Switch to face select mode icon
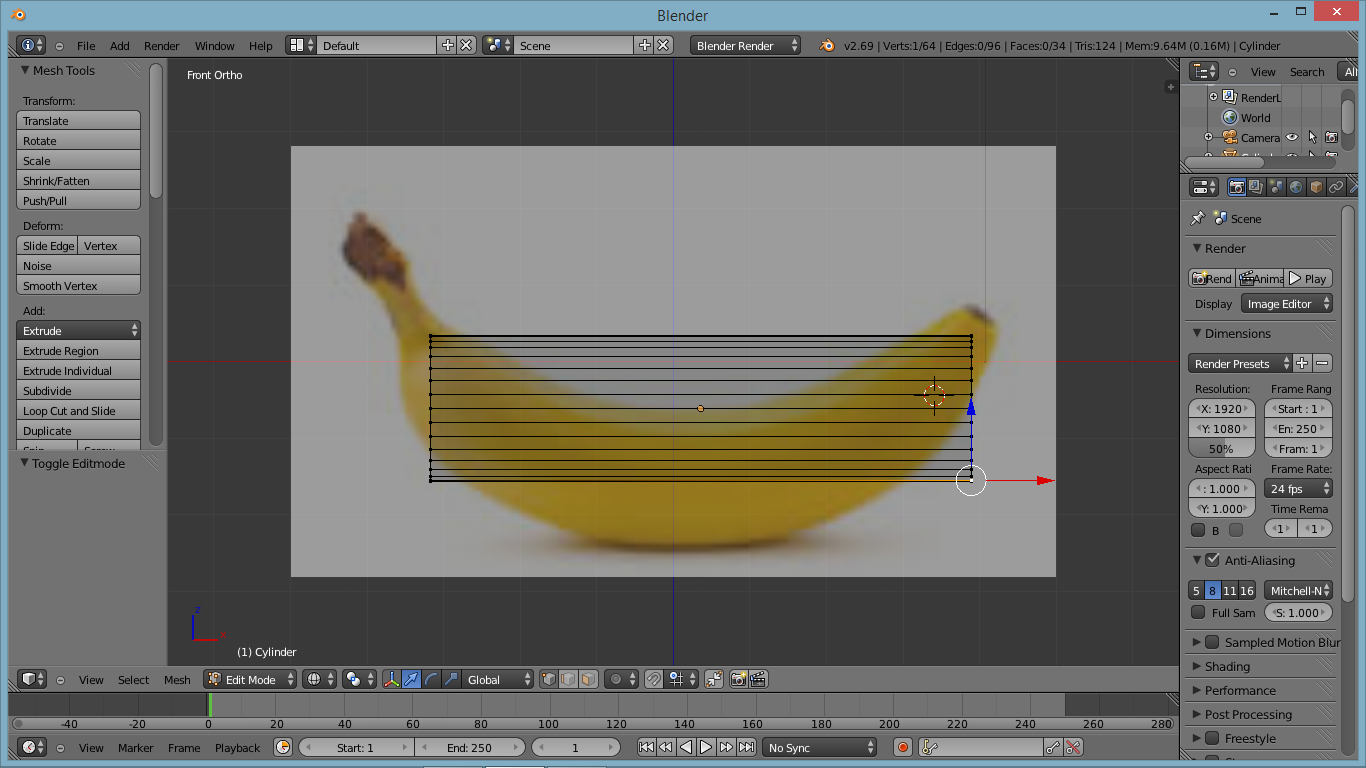 588,679
